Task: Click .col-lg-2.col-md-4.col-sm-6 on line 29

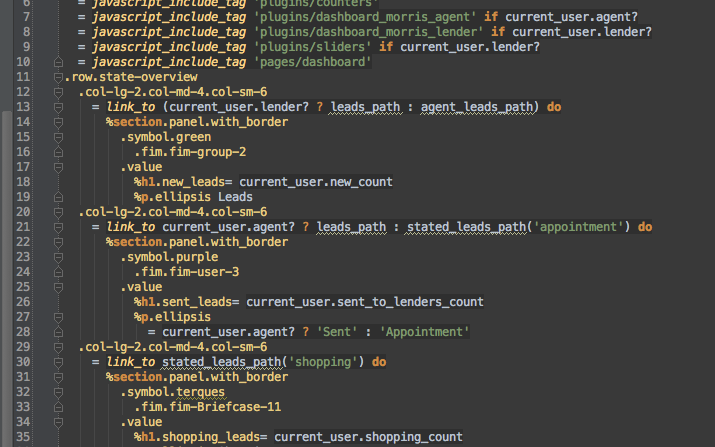Action: (173, 347)
